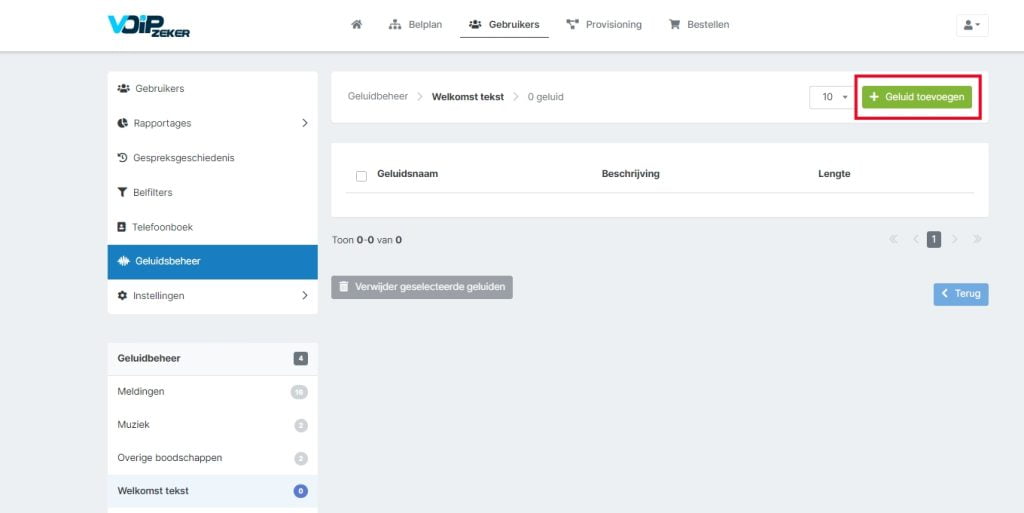This screenshot has width=1024, height=513.
Task: Go to the first page arrow
Action: [893, 240]
